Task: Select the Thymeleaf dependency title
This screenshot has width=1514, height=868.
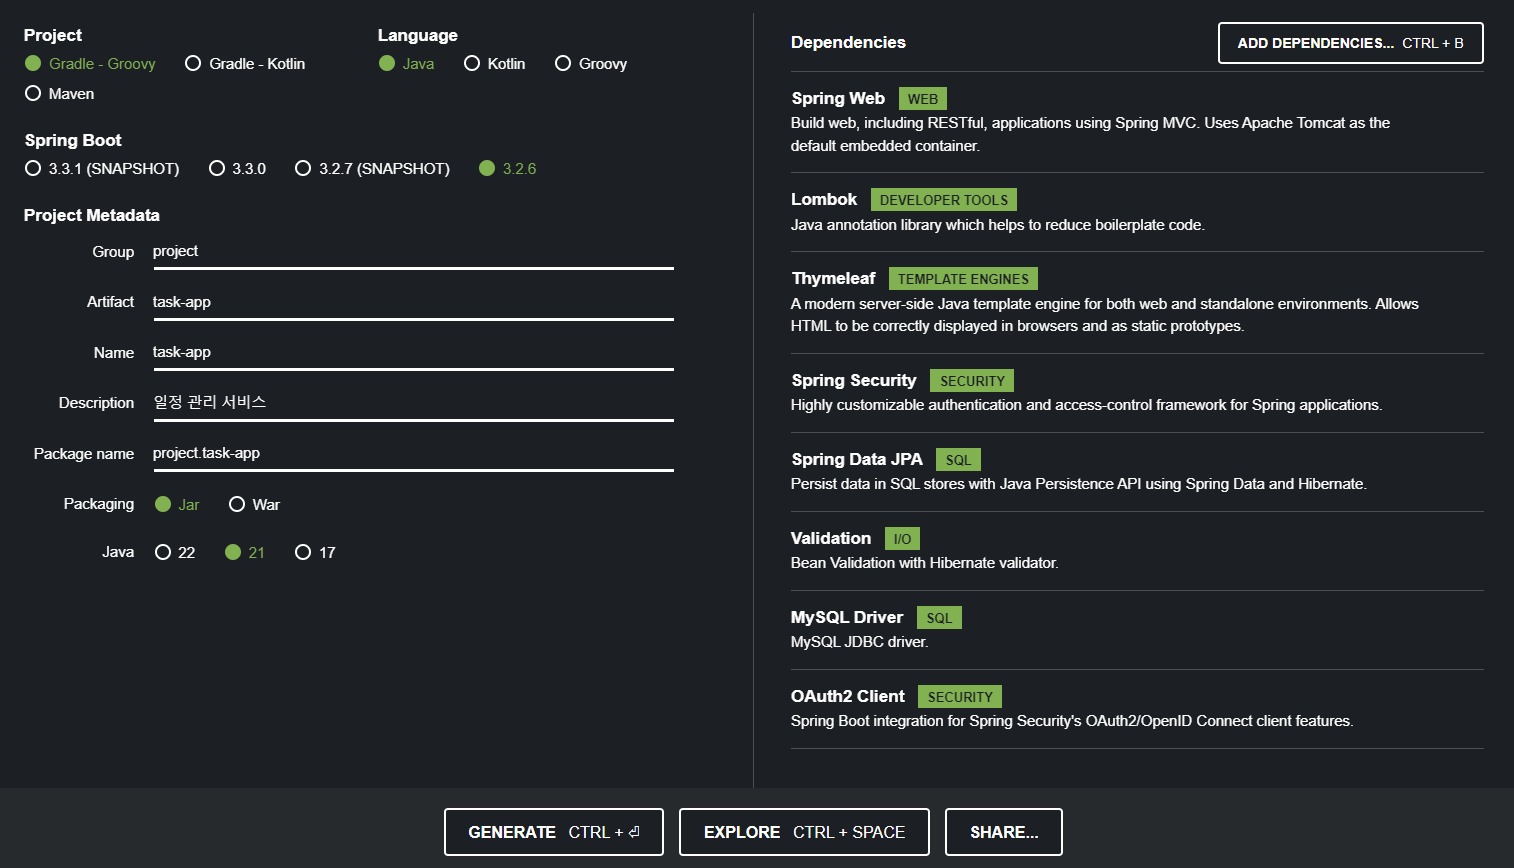Action: [x=833, y=278]
